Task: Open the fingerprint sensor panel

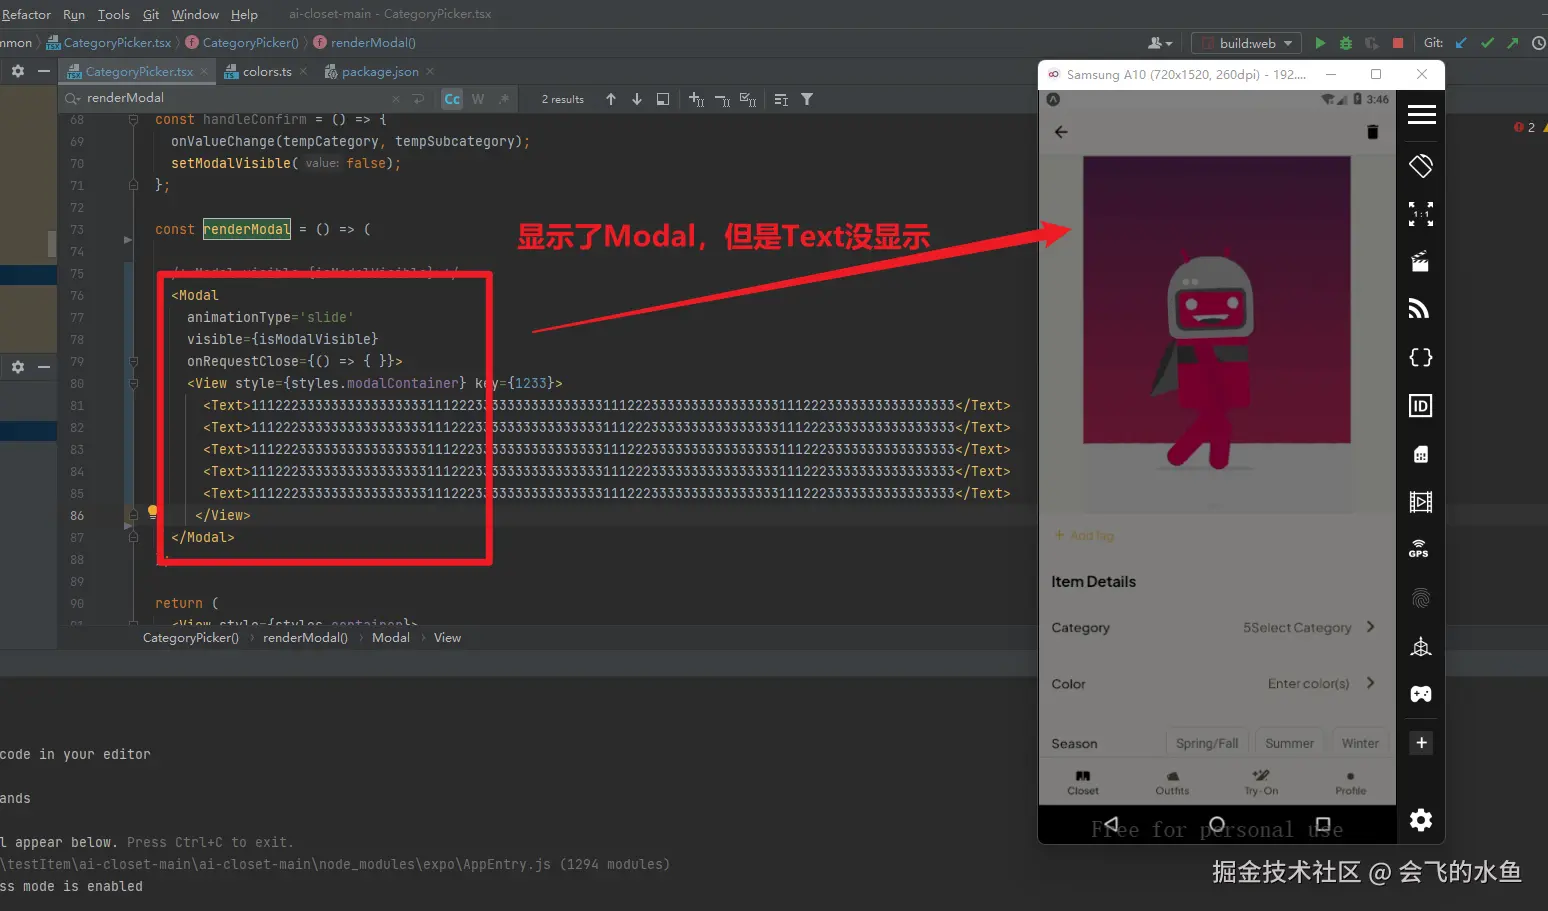Action: (1421, 597)
